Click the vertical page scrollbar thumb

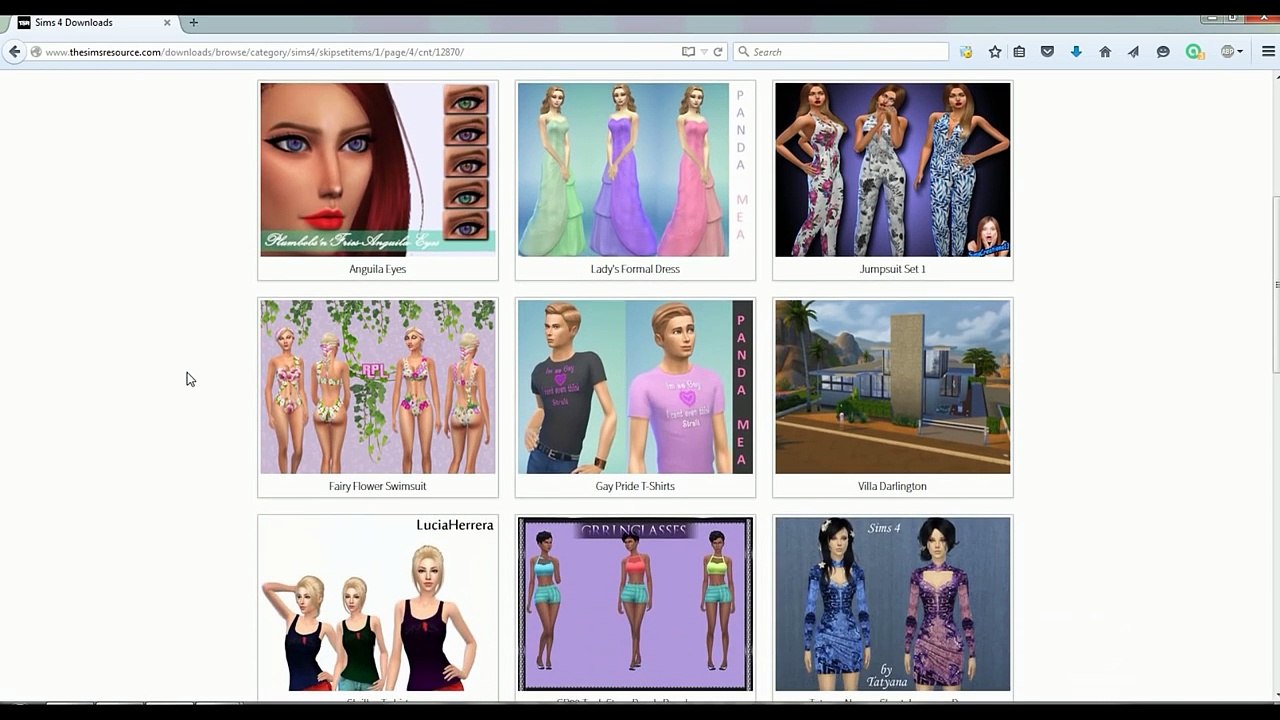(1274, 285)
